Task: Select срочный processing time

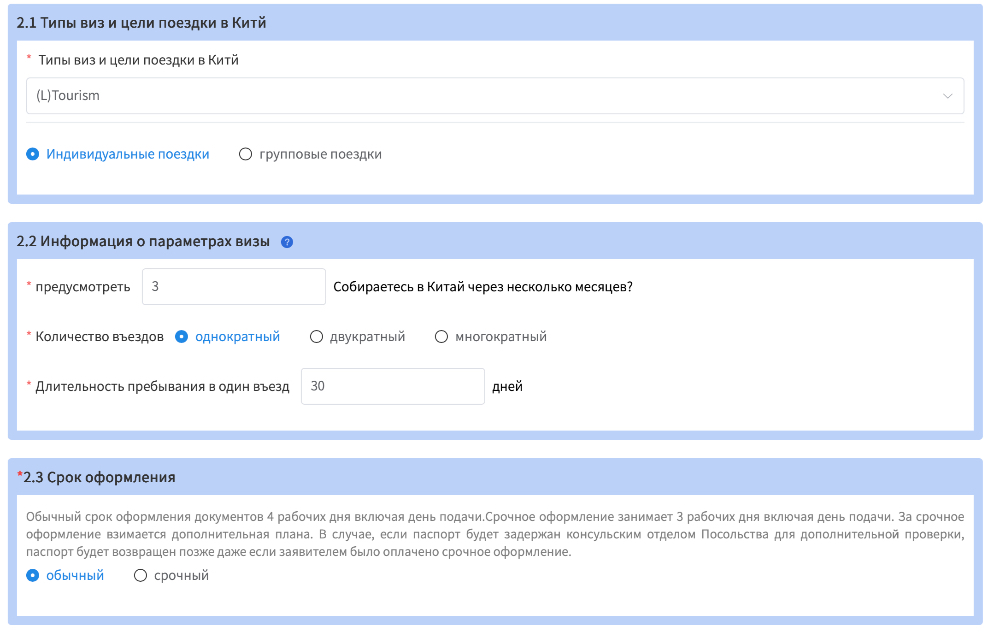Action: click(141, 575)
